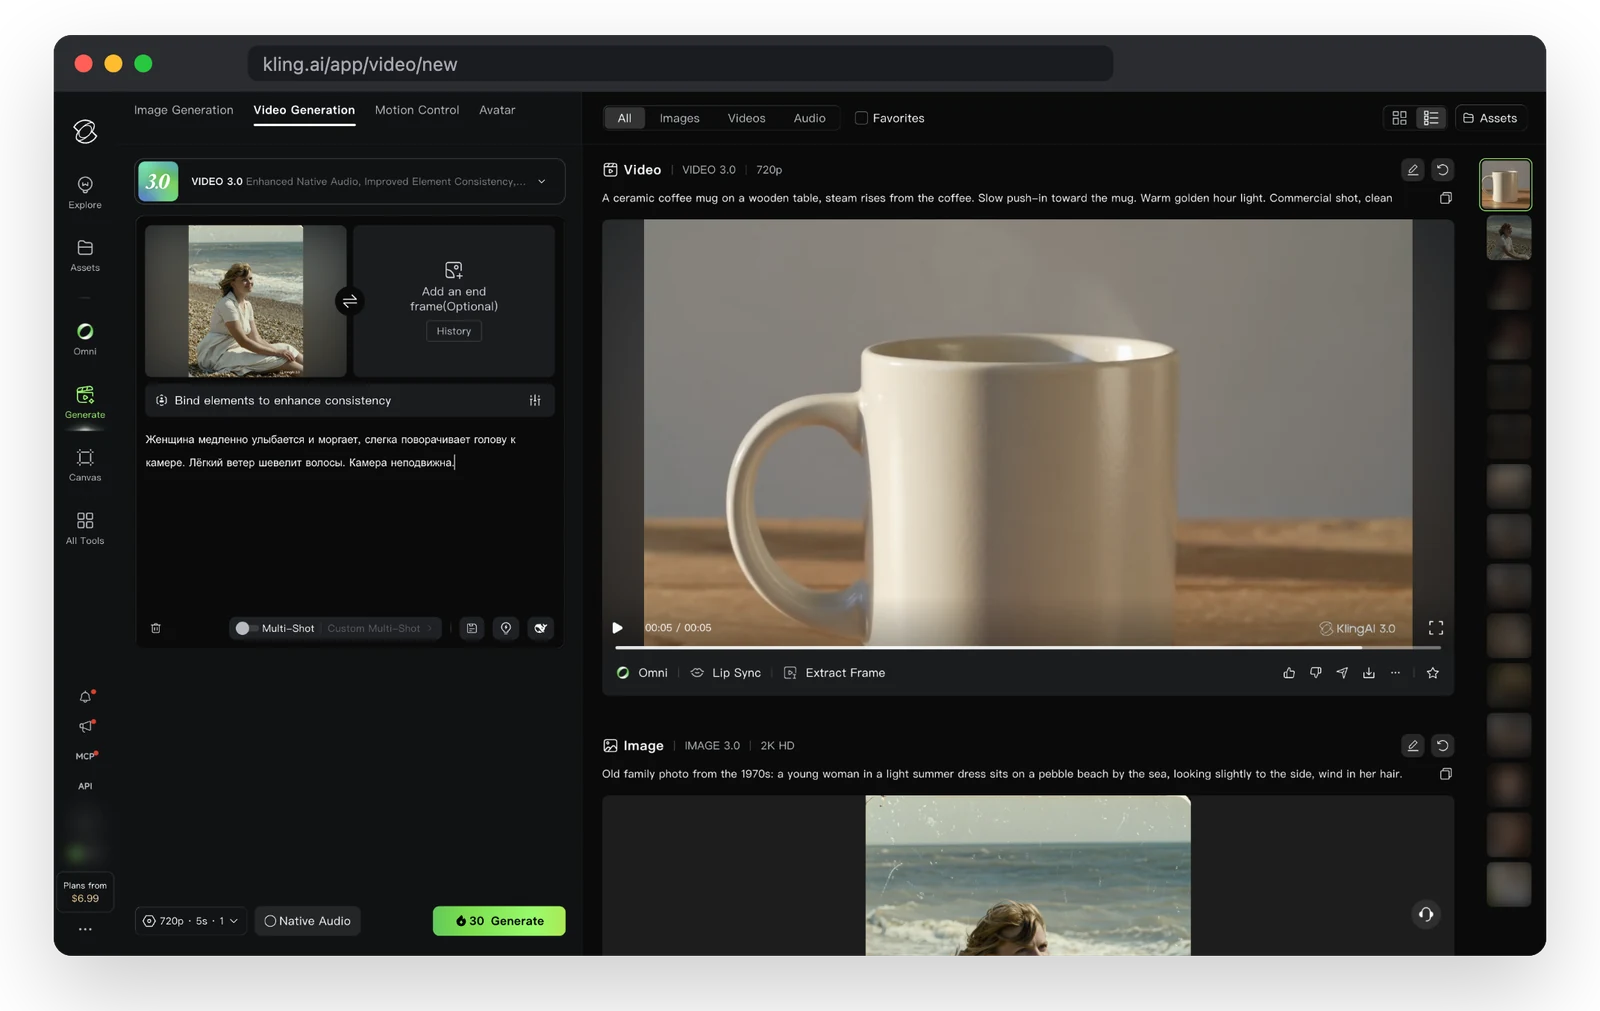This screenshot has width=1600, height=1011.
Task: Switch to Motion Control tab
Action: (x=417, y=110)
